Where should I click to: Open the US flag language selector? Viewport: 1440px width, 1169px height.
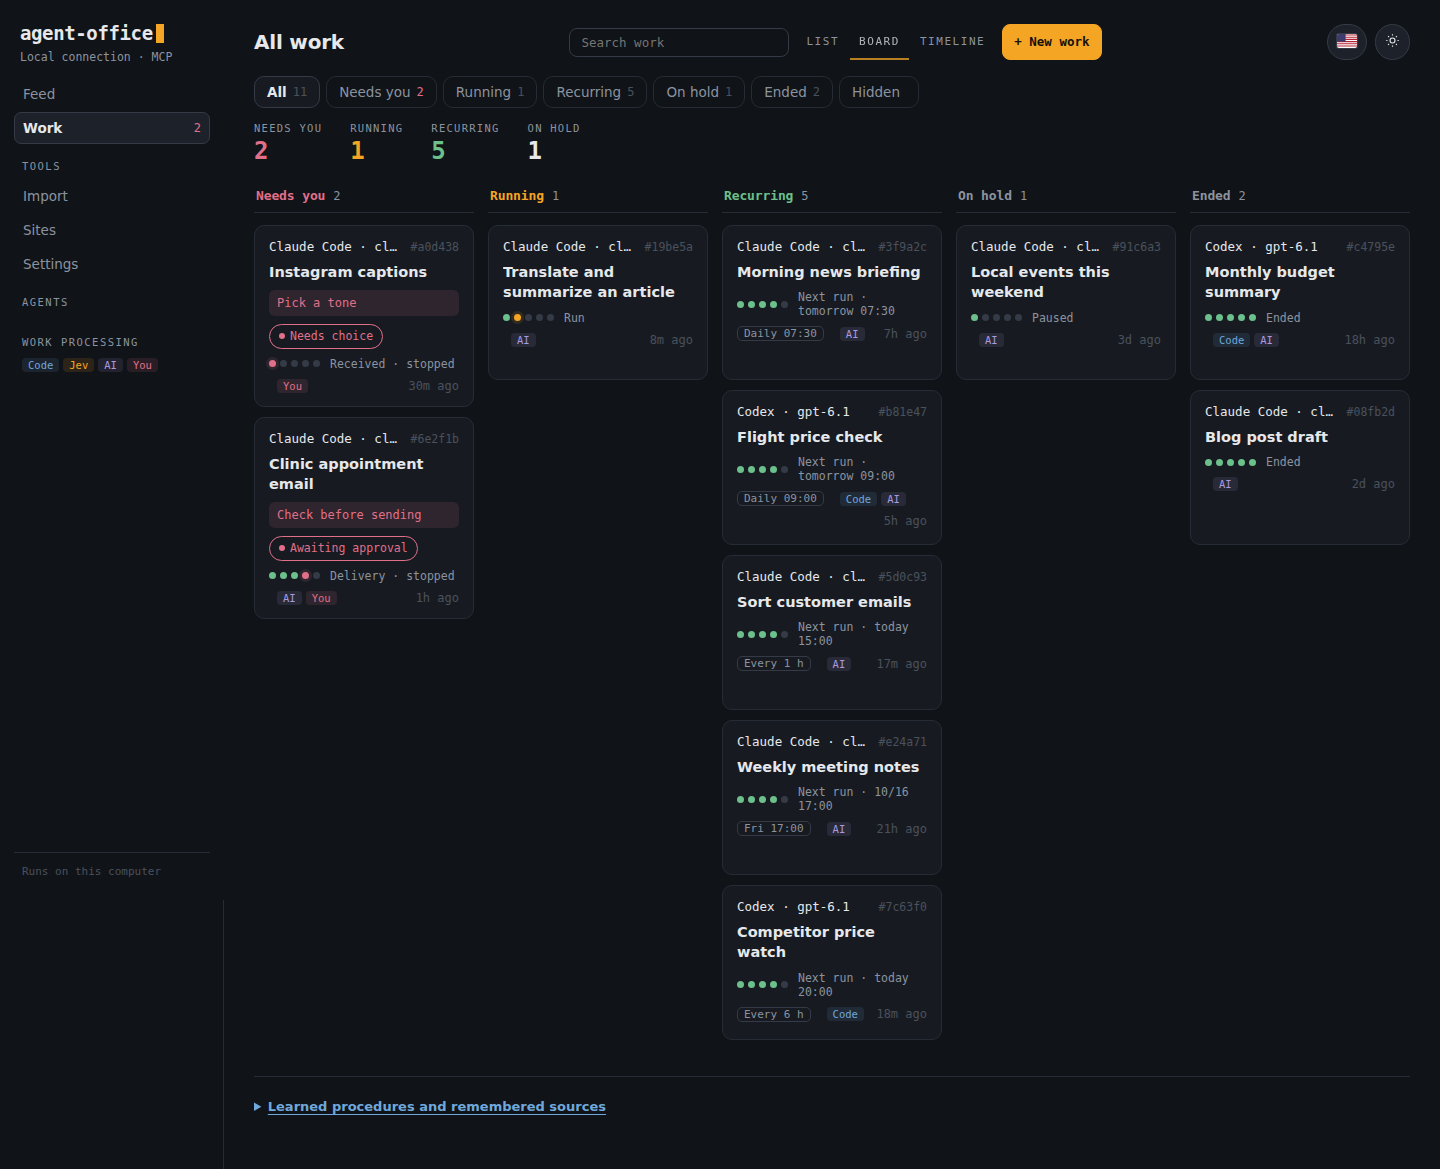[1347, 41]
